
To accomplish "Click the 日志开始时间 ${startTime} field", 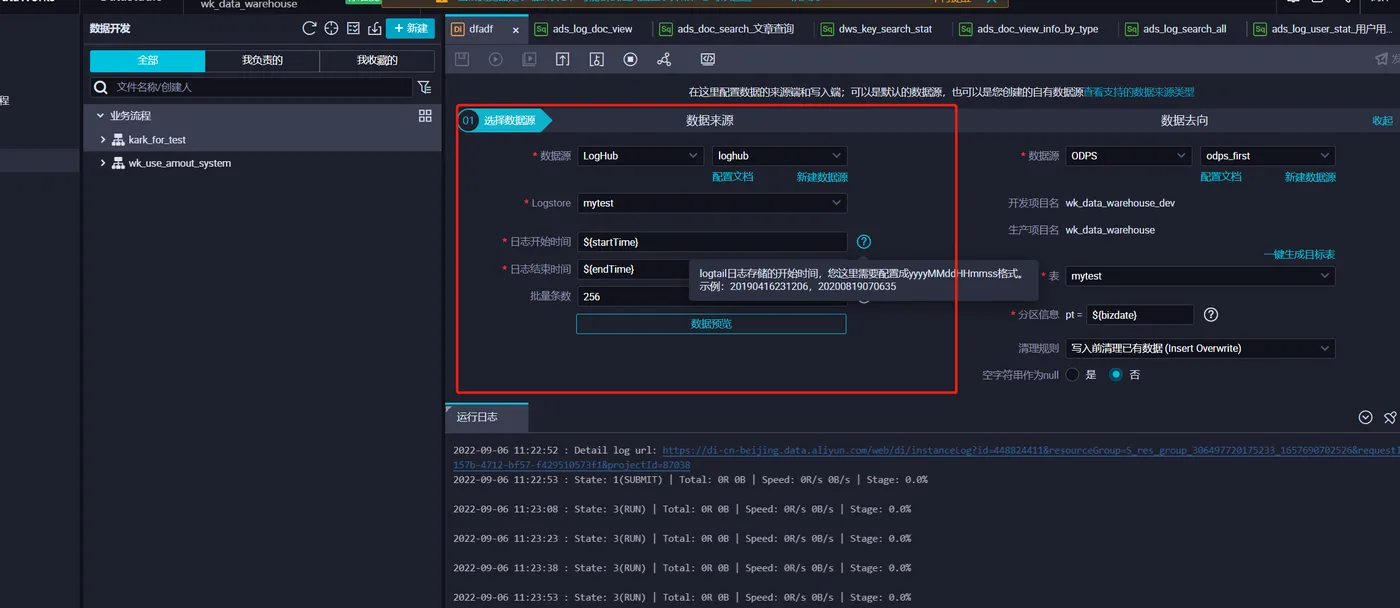I will click(x=712, y=242).
